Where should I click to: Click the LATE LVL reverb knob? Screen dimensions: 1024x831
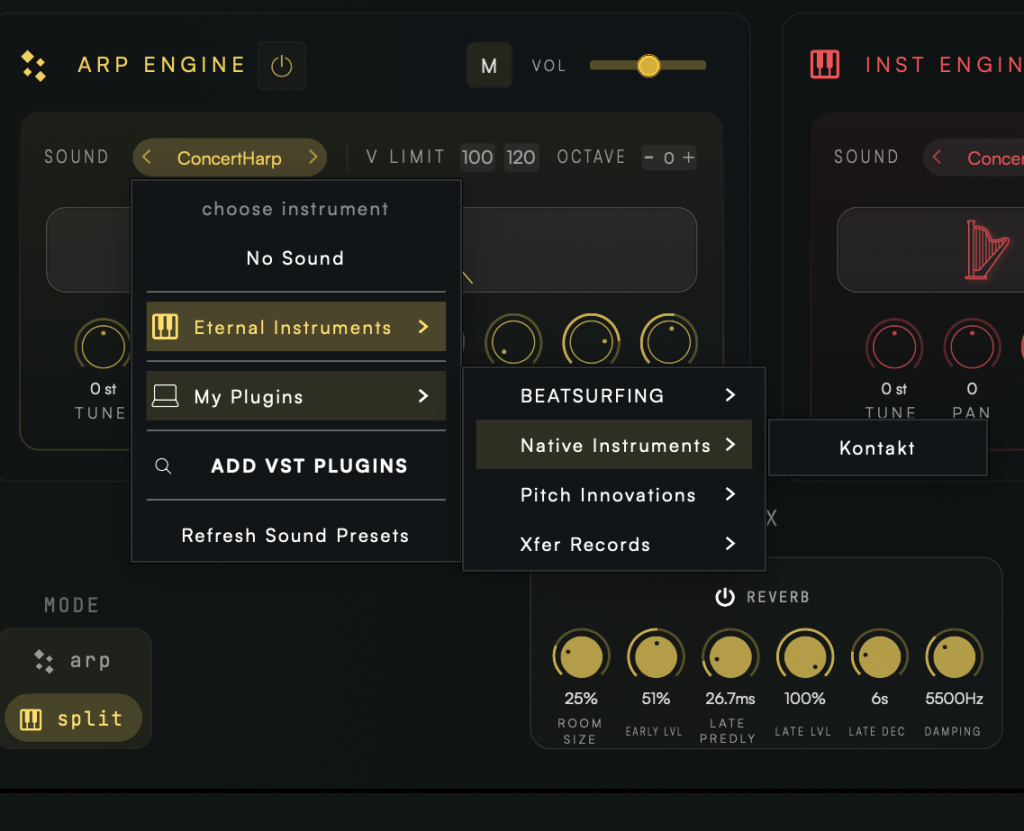[805, 657]
